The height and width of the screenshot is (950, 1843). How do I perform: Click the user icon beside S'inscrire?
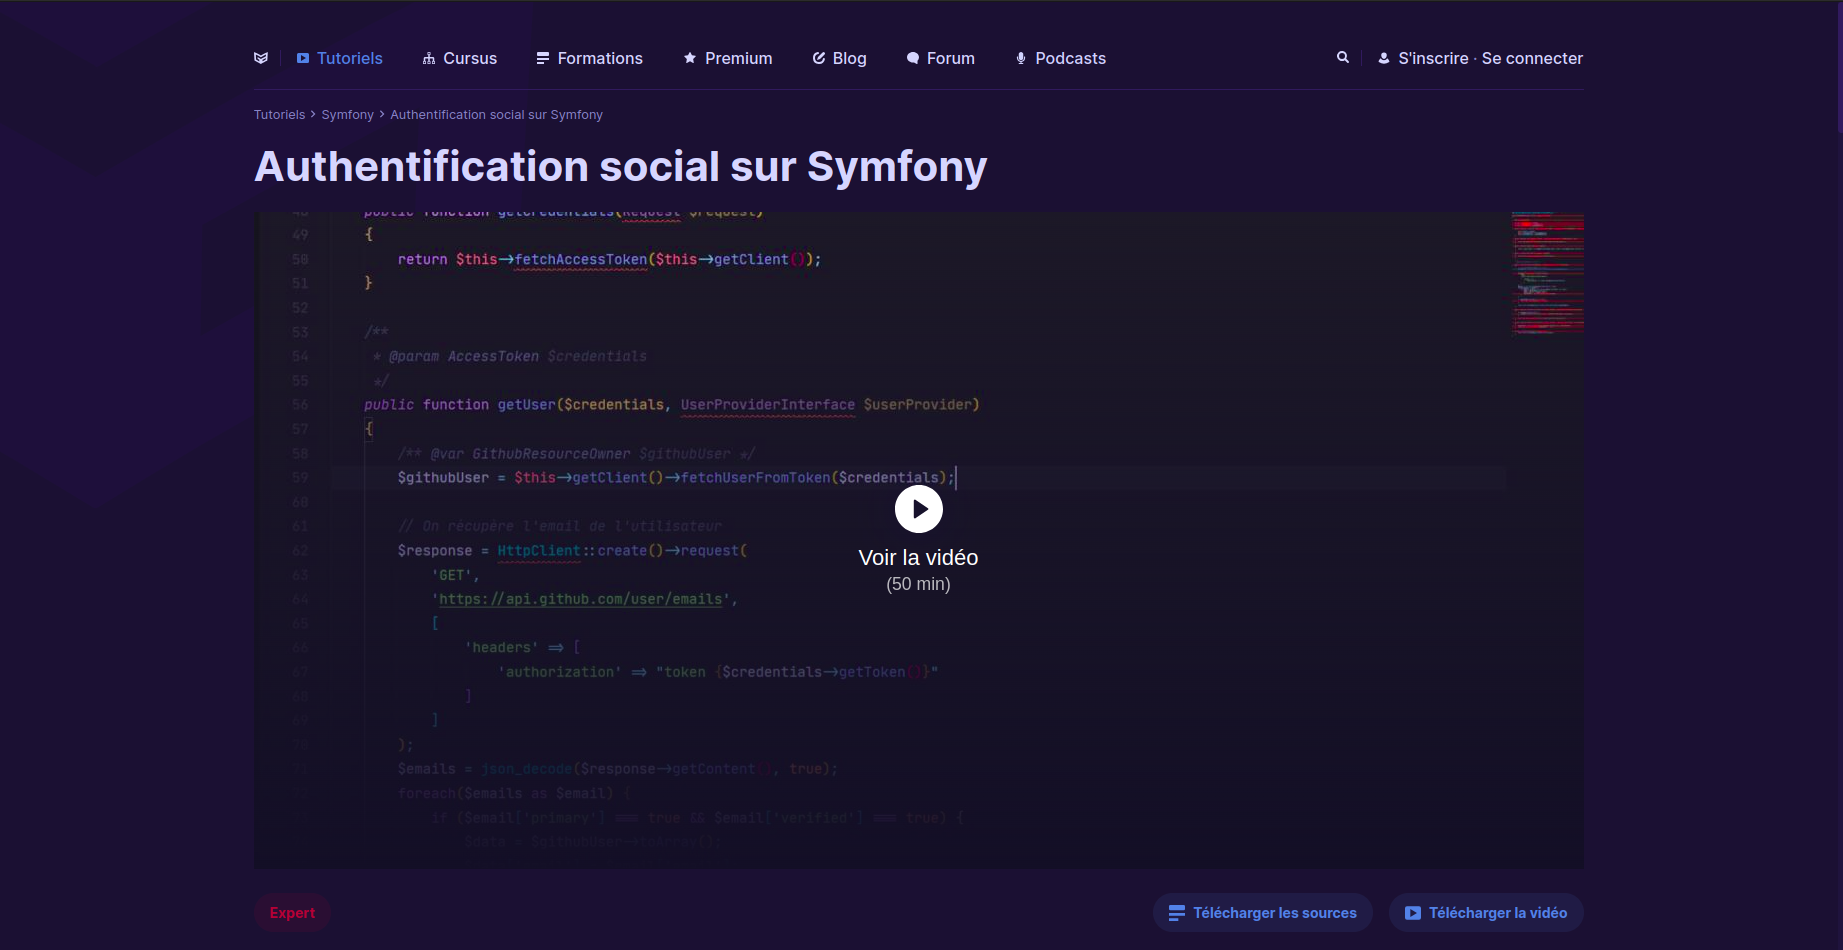tap(1383, 58)
